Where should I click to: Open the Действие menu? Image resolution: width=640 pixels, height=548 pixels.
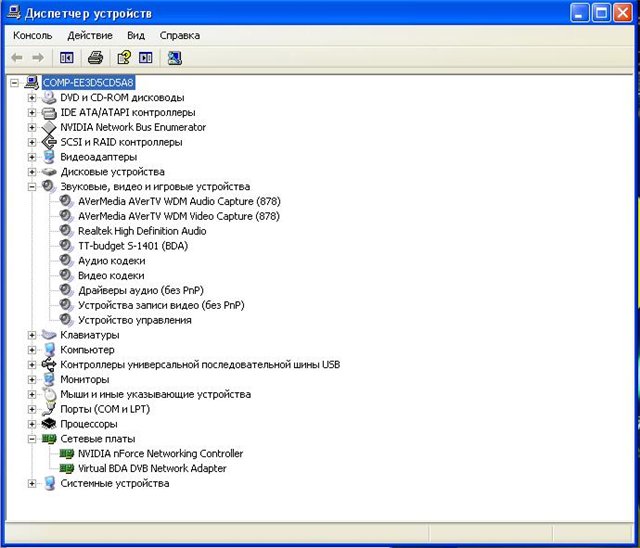[x=90, y=35]
